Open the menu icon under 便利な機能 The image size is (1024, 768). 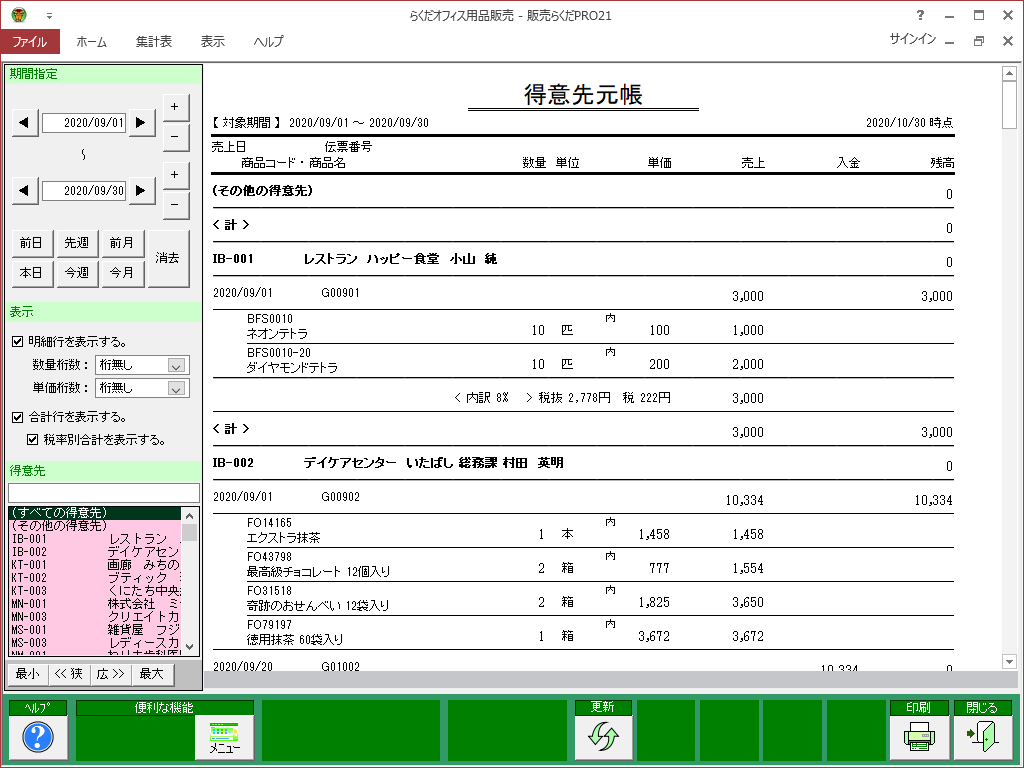tap(225, 737)
